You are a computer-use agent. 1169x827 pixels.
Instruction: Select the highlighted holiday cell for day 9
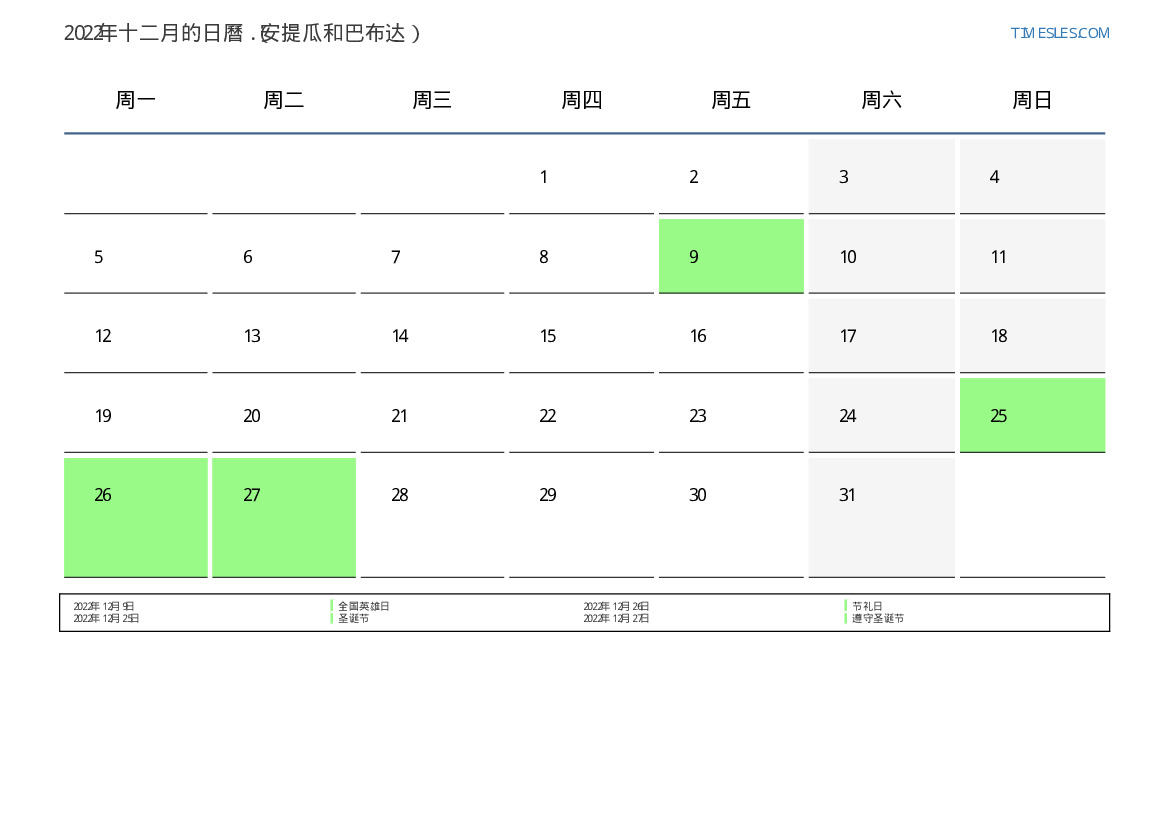(731, 256)
